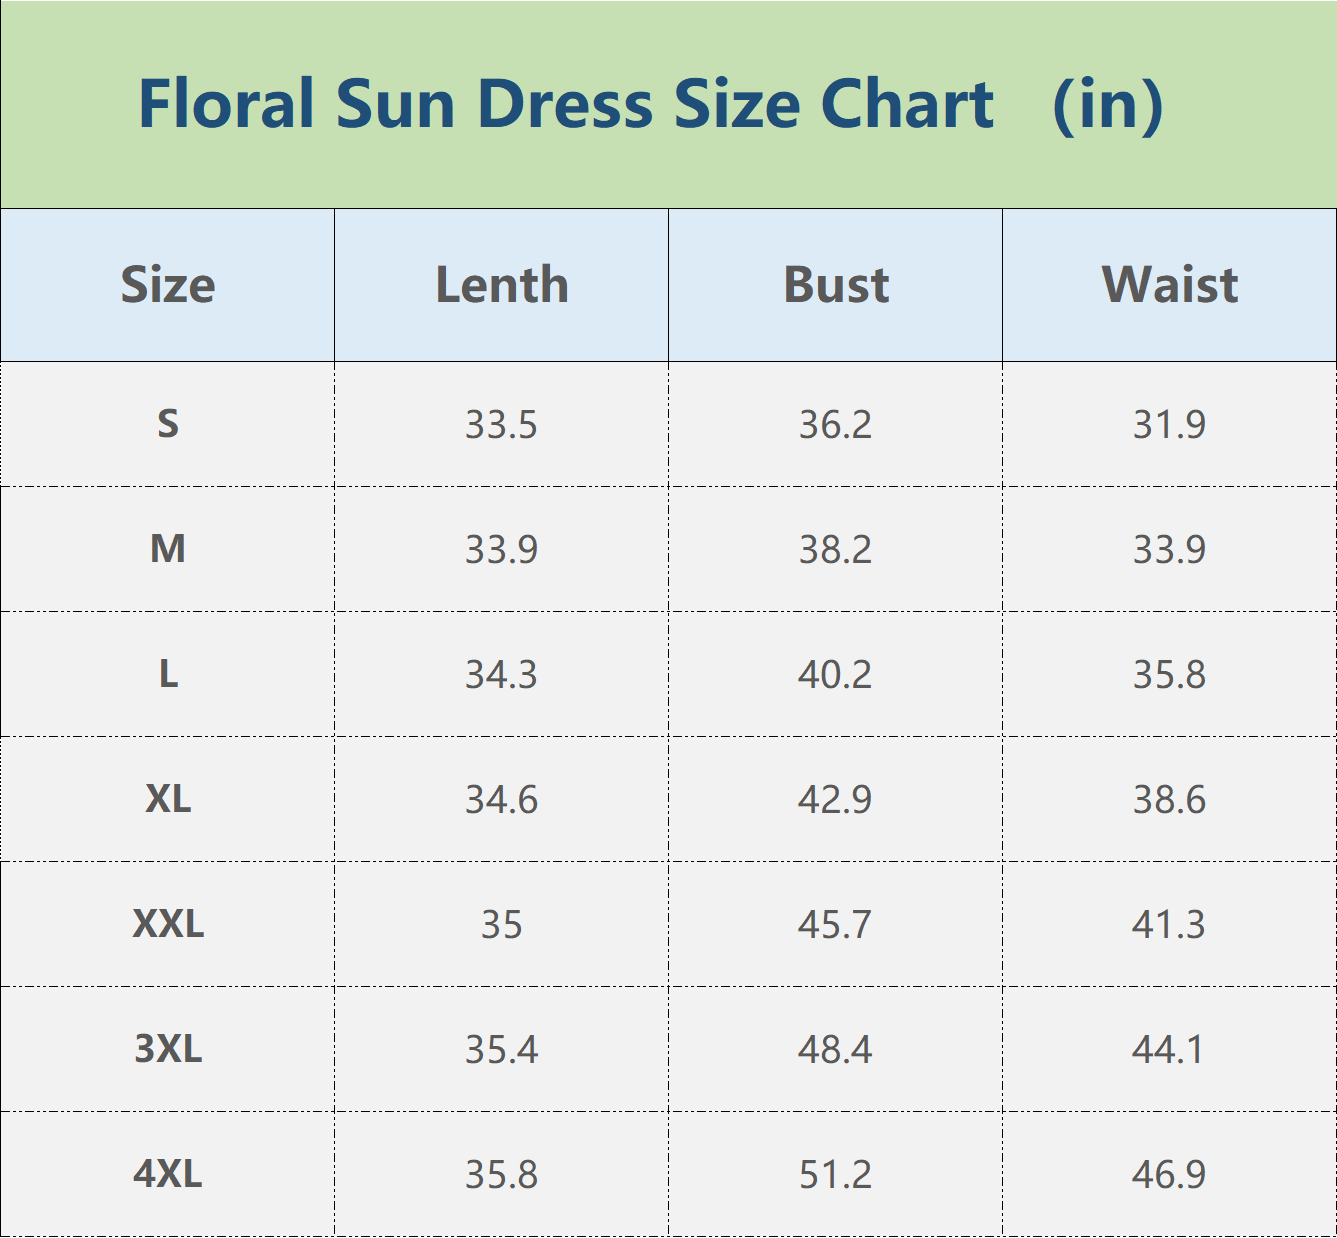
Task: Click the 31.9 waist value
Action: pyautogui.click(x=1169, y=425)
